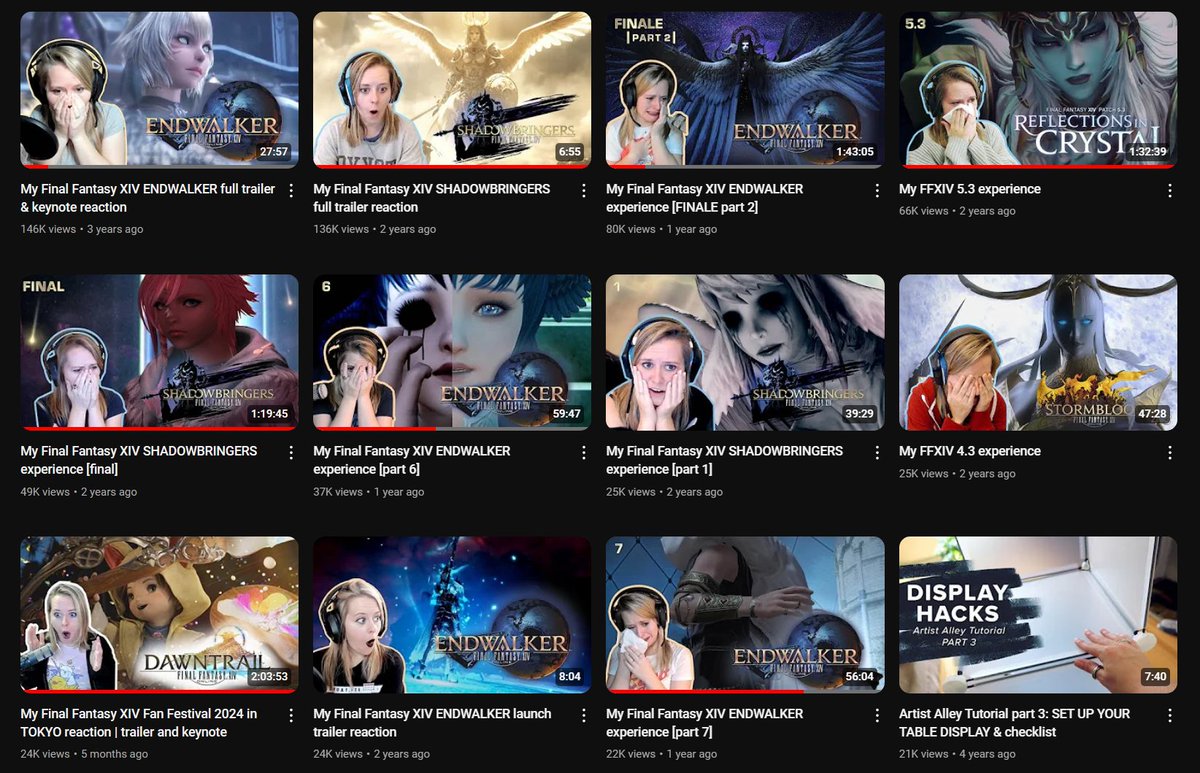Play the STORMBLOOD 4.3 experience thumbnail

1038,352
